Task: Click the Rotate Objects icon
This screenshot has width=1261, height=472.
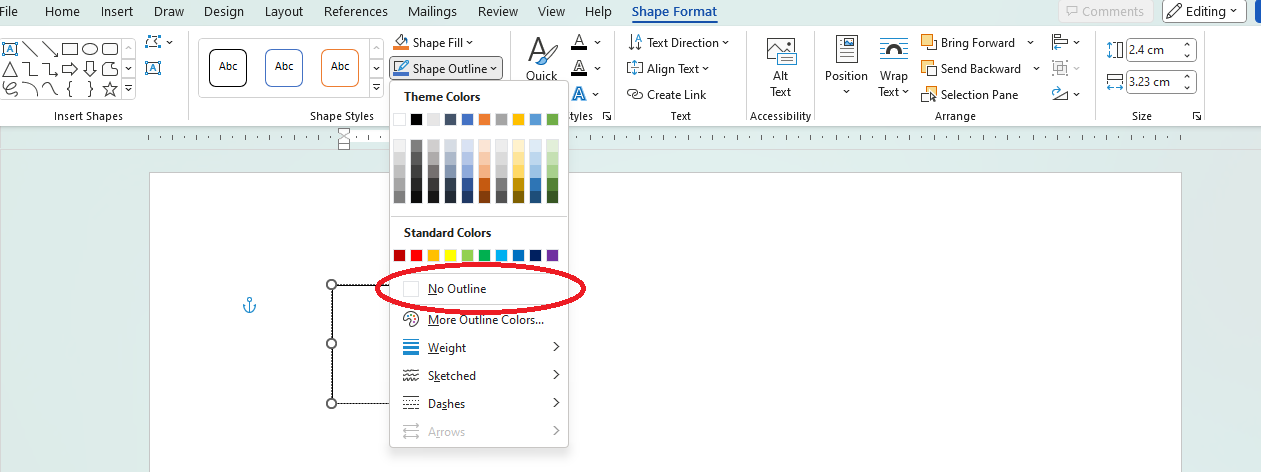Action: click(1060, 94)
